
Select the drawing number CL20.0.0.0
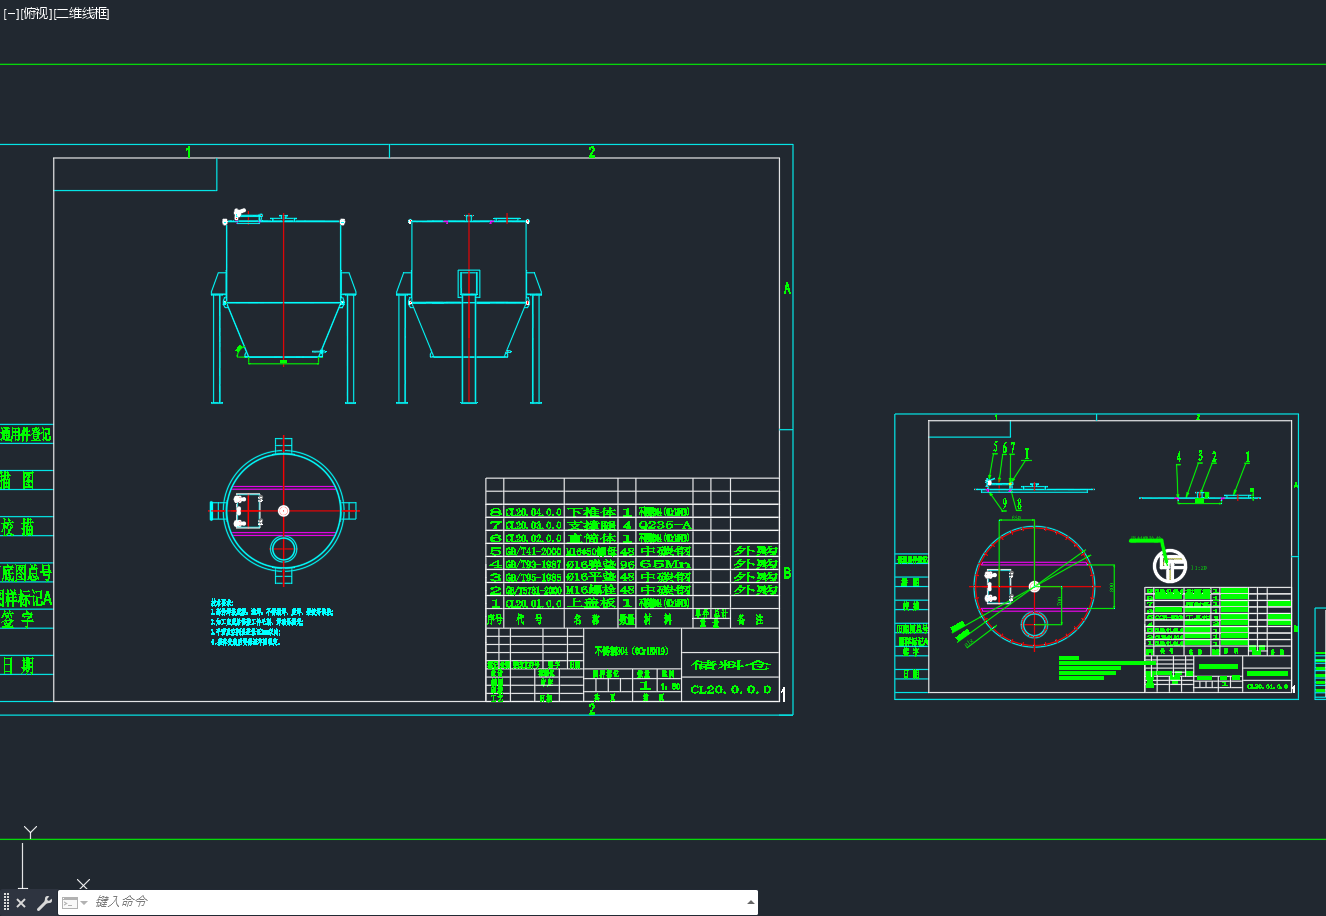point(731,690)
